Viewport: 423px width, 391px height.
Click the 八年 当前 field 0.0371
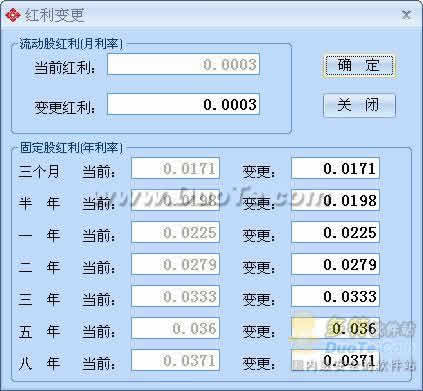pos(175,360)
